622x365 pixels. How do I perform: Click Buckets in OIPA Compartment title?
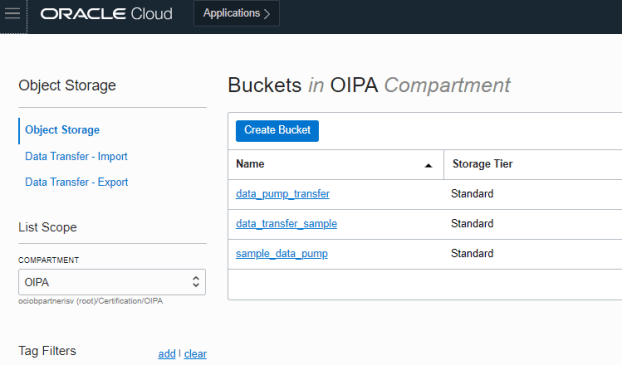[369, 85]
